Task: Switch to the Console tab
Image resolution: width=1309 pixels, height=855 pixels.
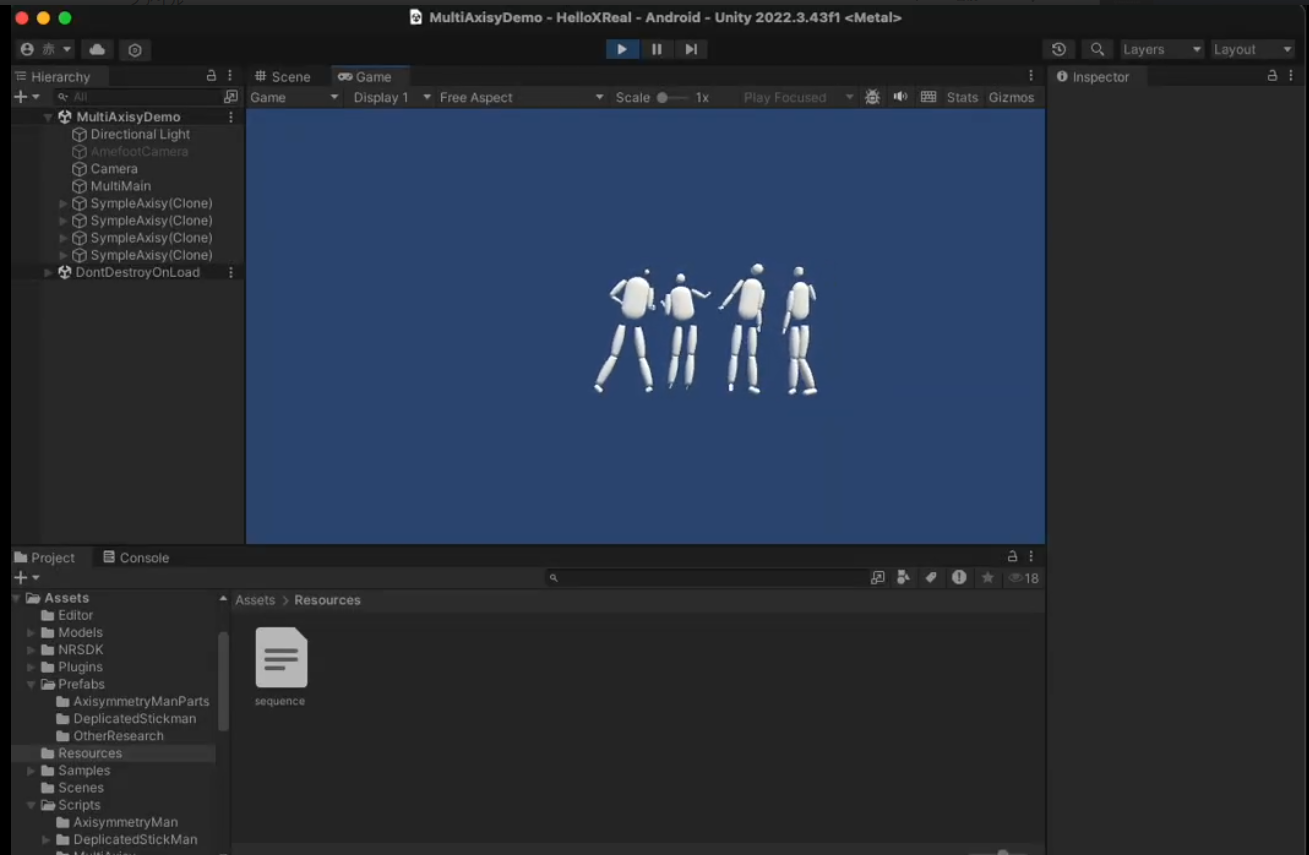Action: click(x=136, y=557)
